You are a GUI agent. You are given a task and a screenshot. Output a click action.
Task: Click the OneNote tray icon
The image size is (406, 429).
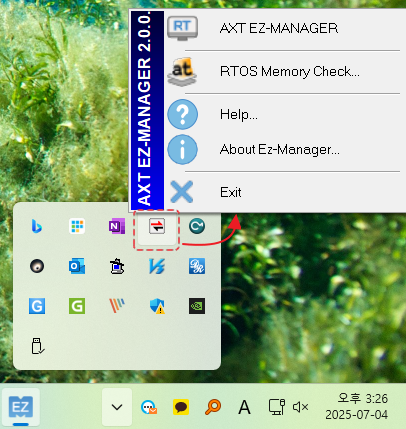pos(117,226)
